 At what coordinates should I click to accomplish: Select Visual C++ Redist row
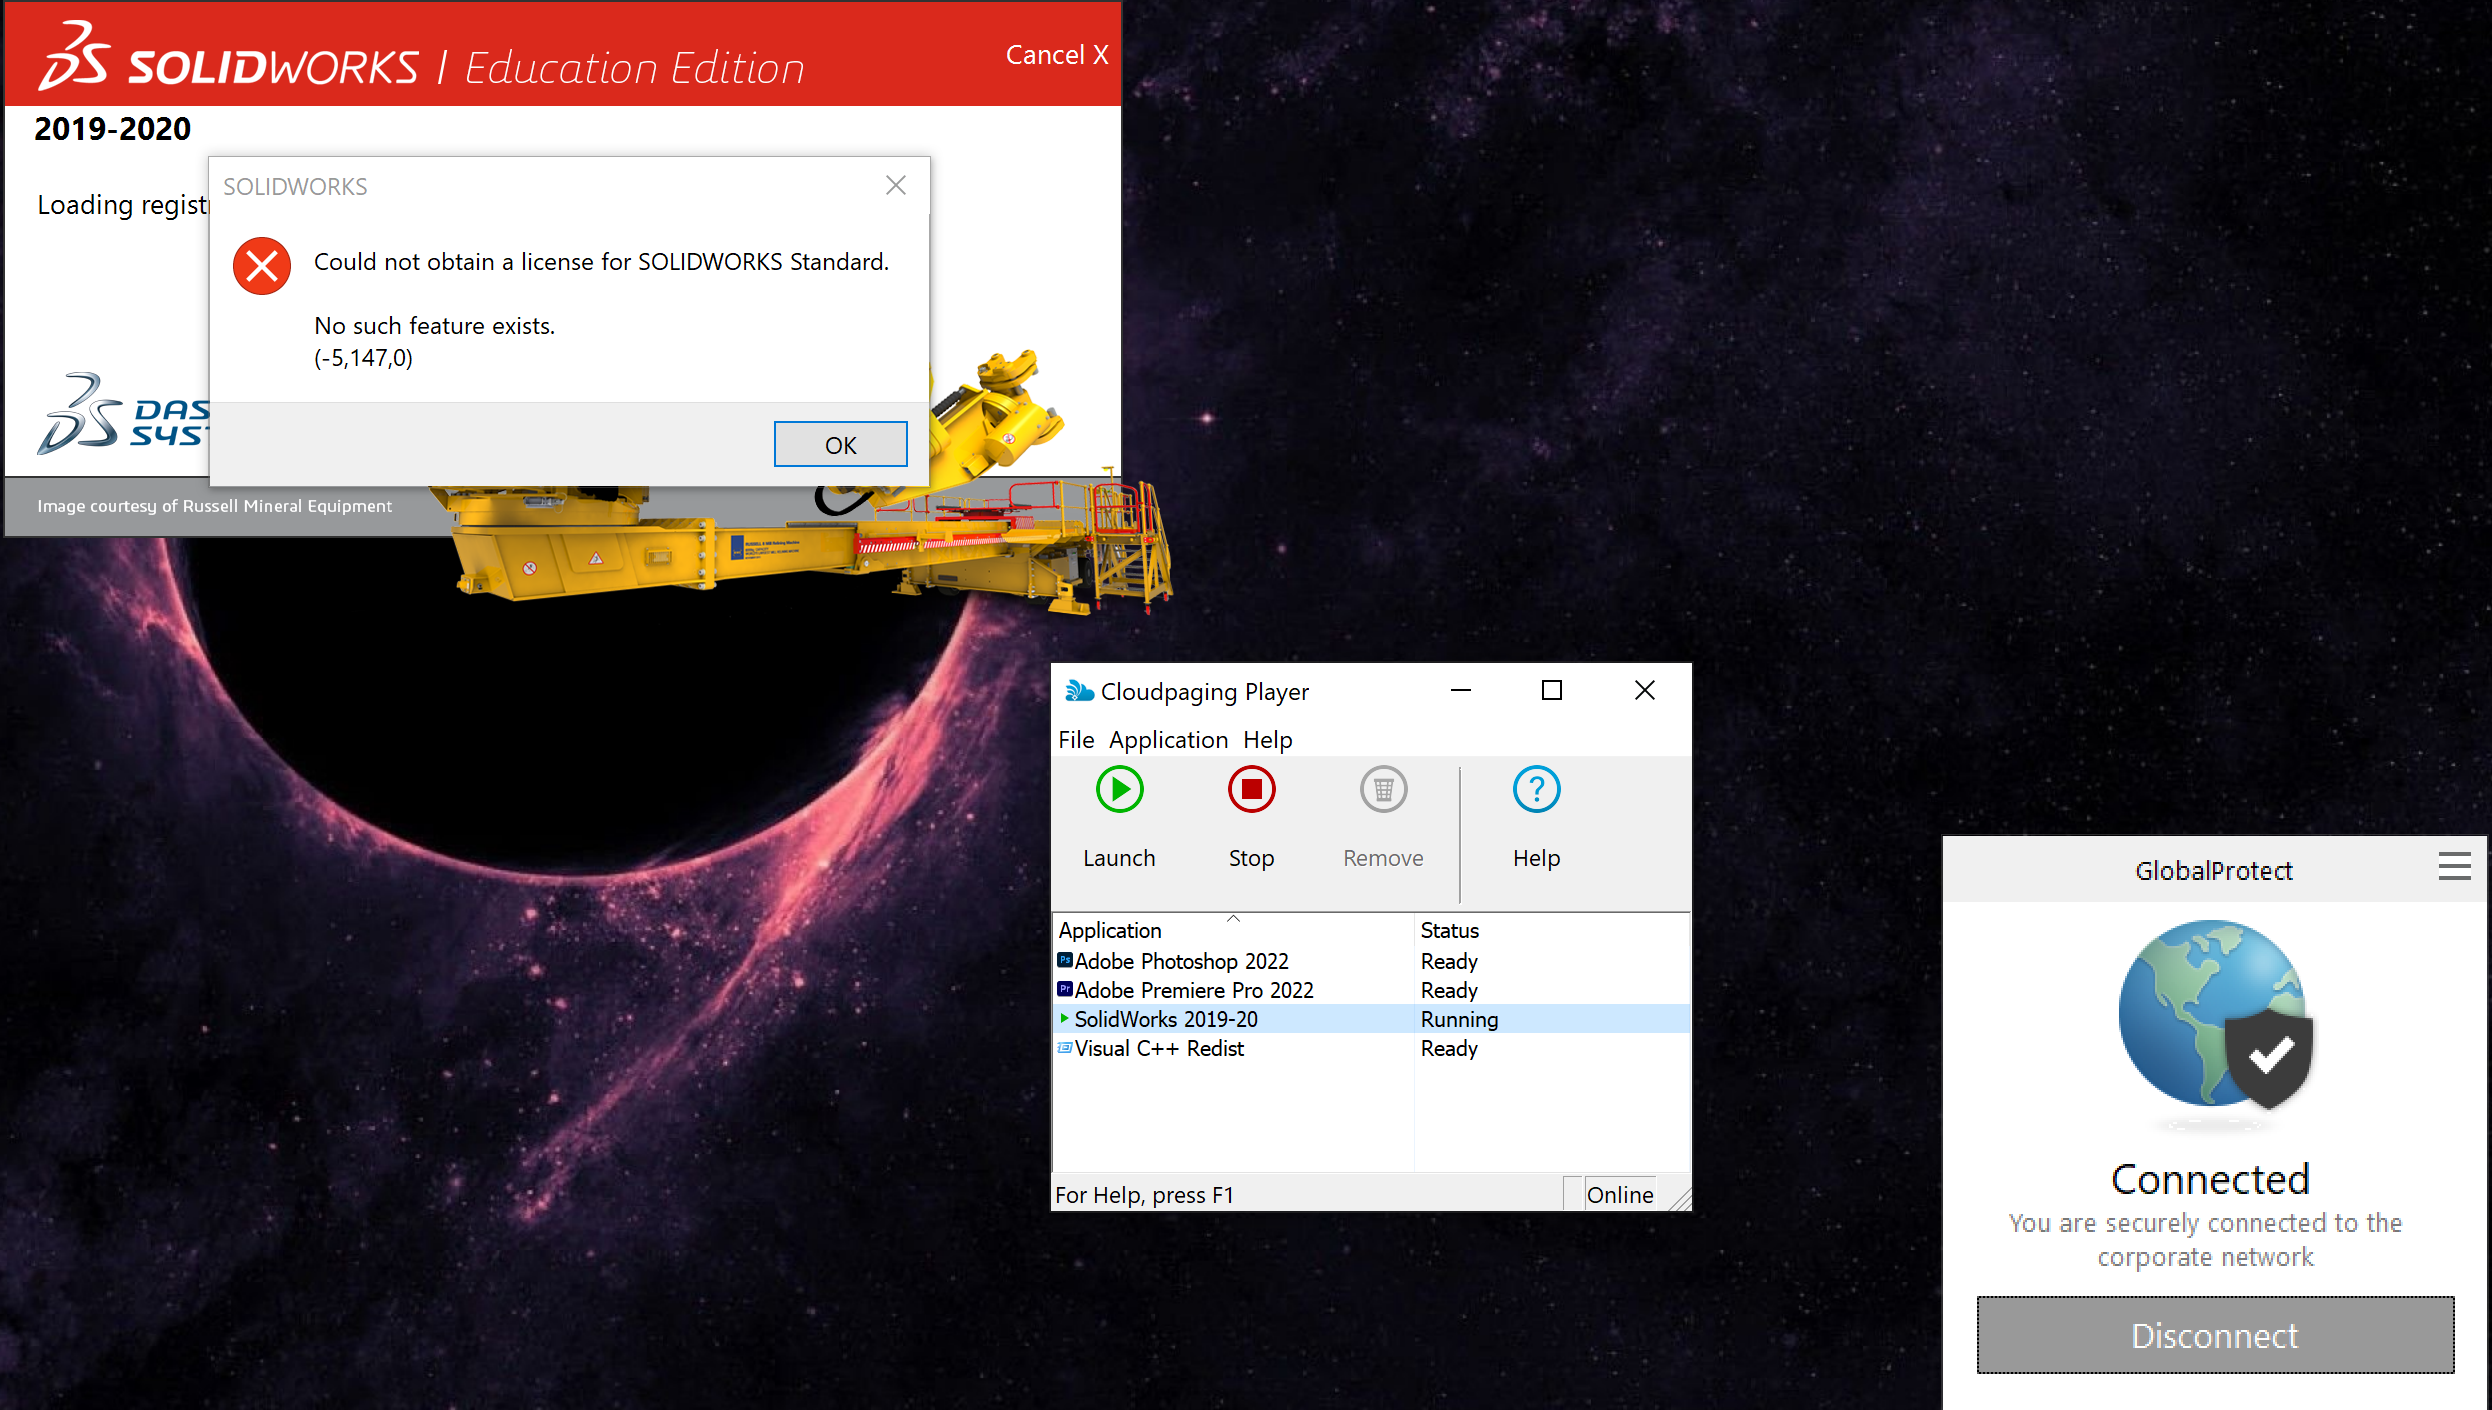[1371, 1048]
